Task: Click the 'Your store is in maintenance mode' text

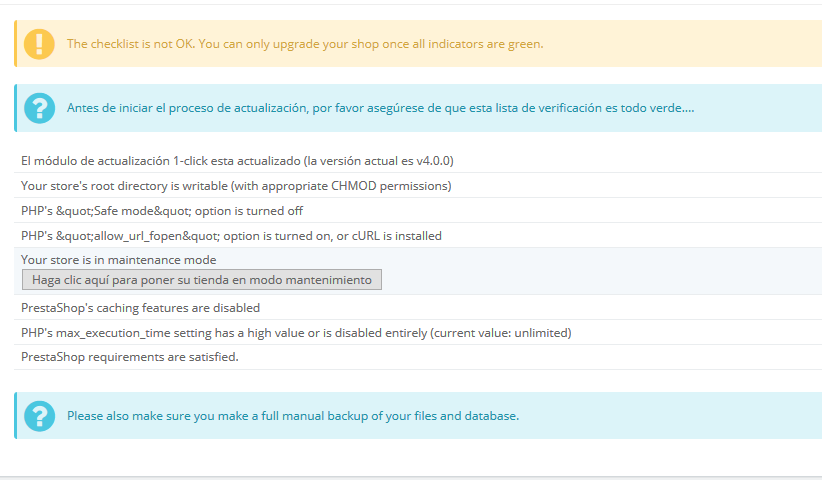Action: [118, 260]
